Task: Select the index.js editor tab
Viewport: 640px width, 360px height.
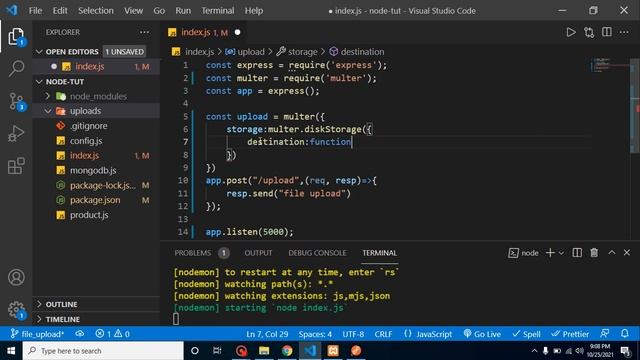Action: point(204,32)
